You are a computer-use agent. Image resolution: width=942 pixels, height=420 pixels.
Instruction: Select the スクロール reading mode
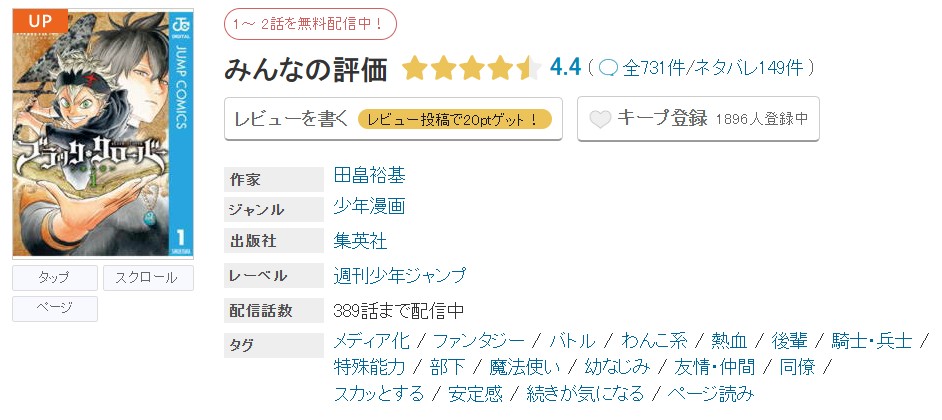148,278
